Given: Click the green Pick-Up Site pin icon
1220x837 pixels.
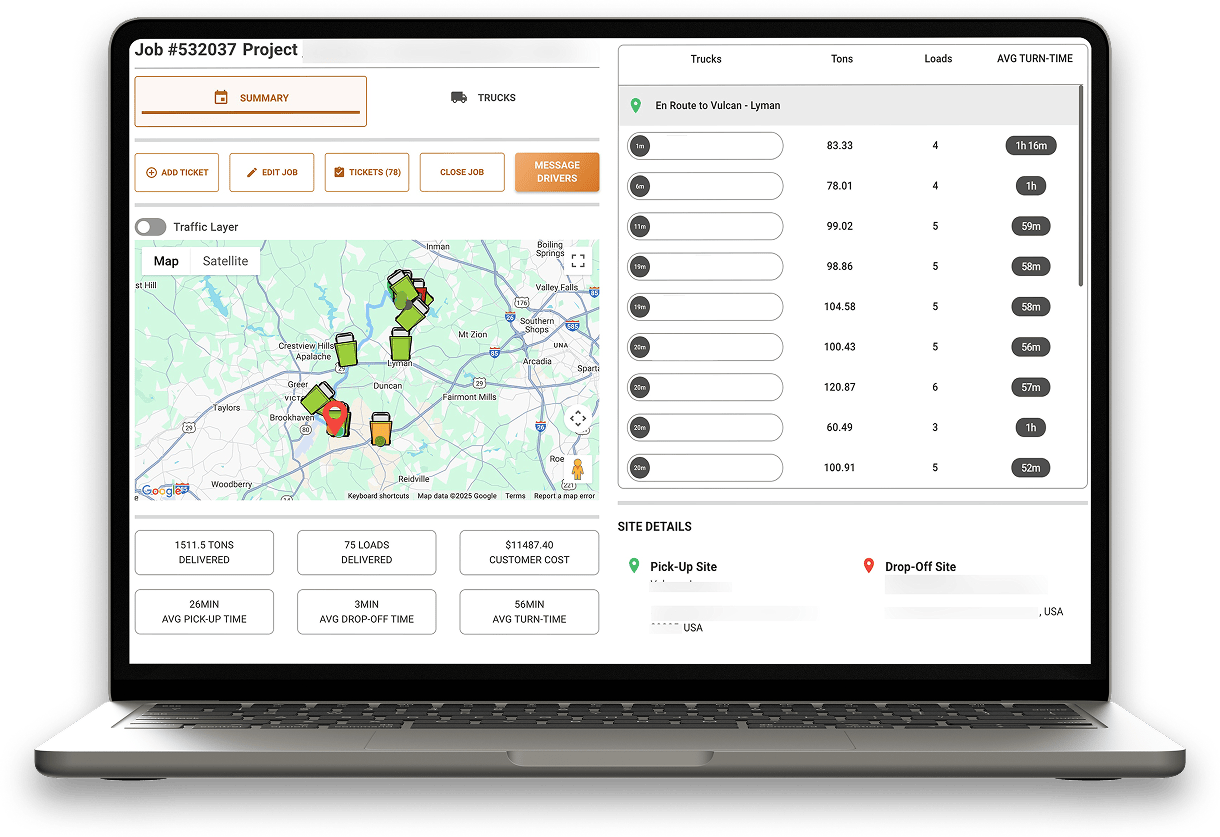Looking at the screenshot, I should [x=636, y=565].
